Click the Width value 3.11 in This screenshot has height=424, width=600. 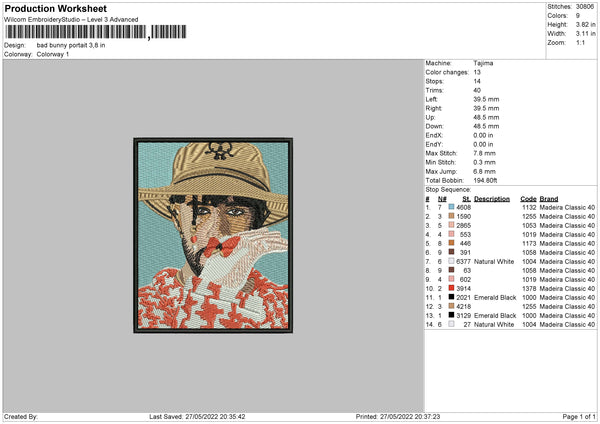pos(585,34)
